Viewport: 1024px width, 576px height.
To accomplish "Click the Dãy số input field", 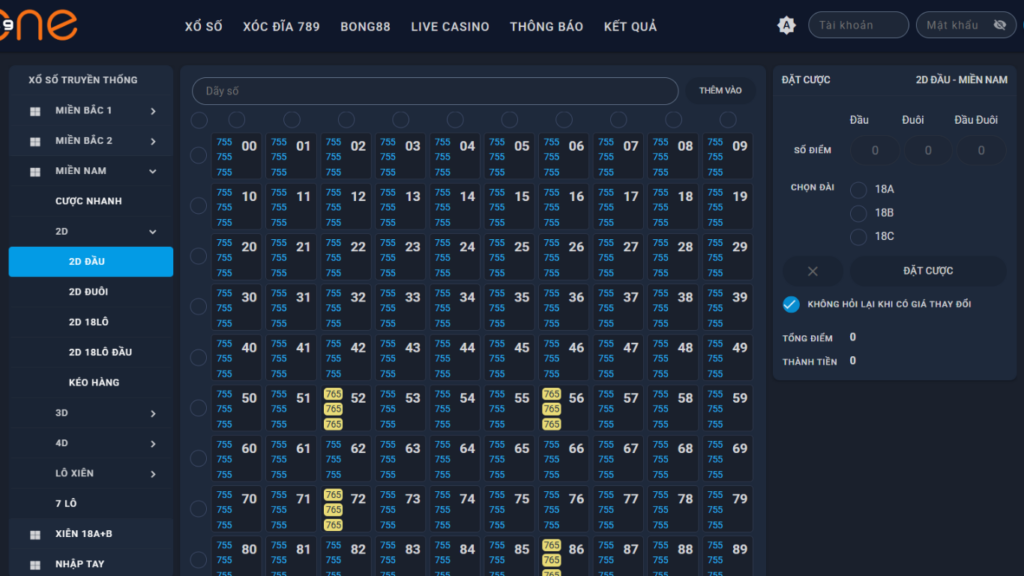I will click(x=435, y=91).
